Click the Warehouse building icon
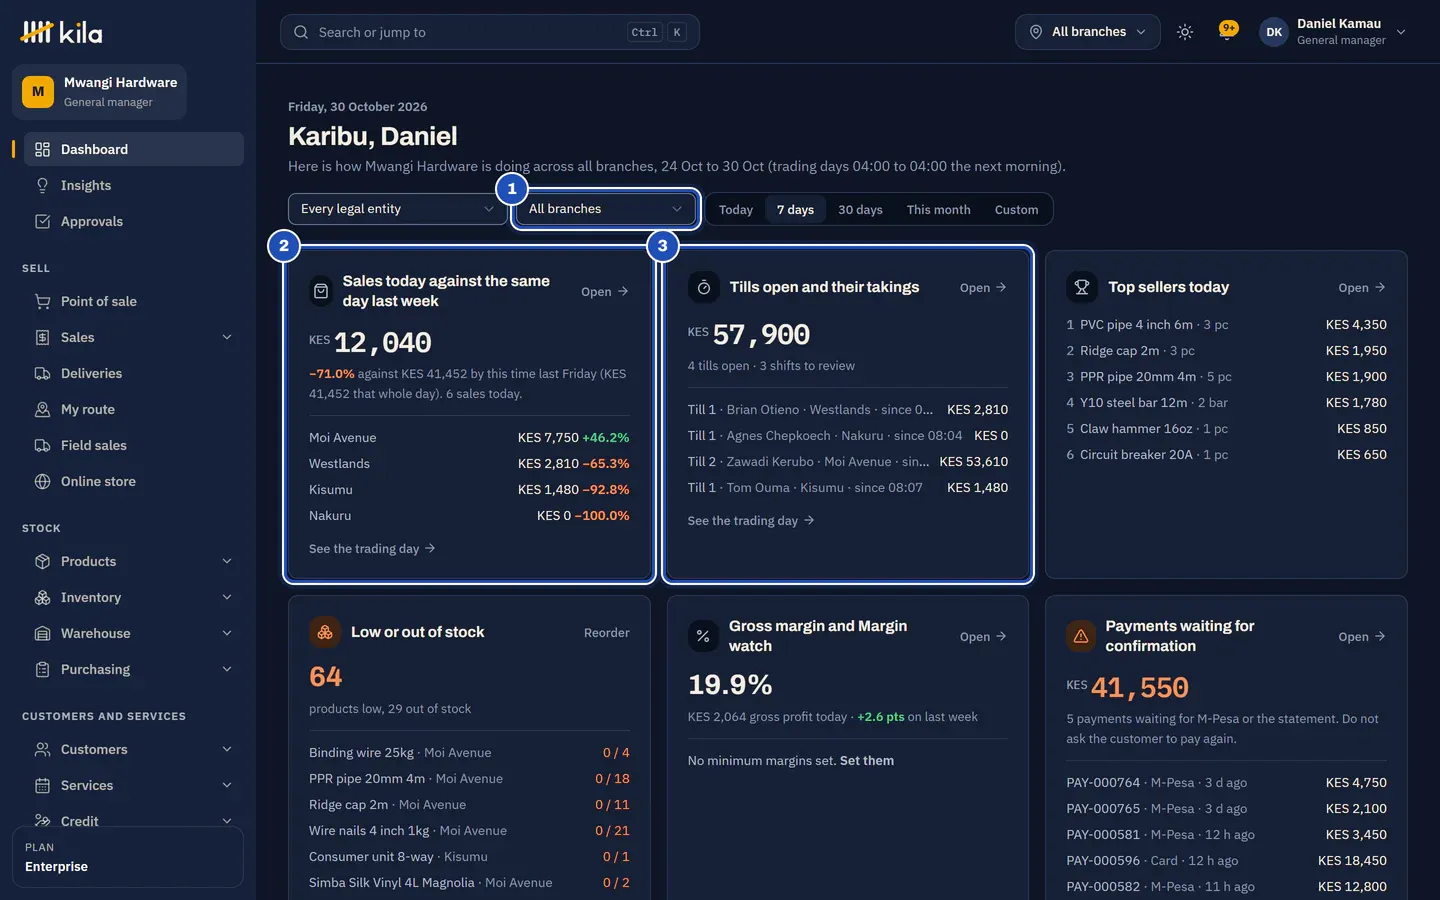1440x900 pixels. pyautogui.click(x=42, y=633)
